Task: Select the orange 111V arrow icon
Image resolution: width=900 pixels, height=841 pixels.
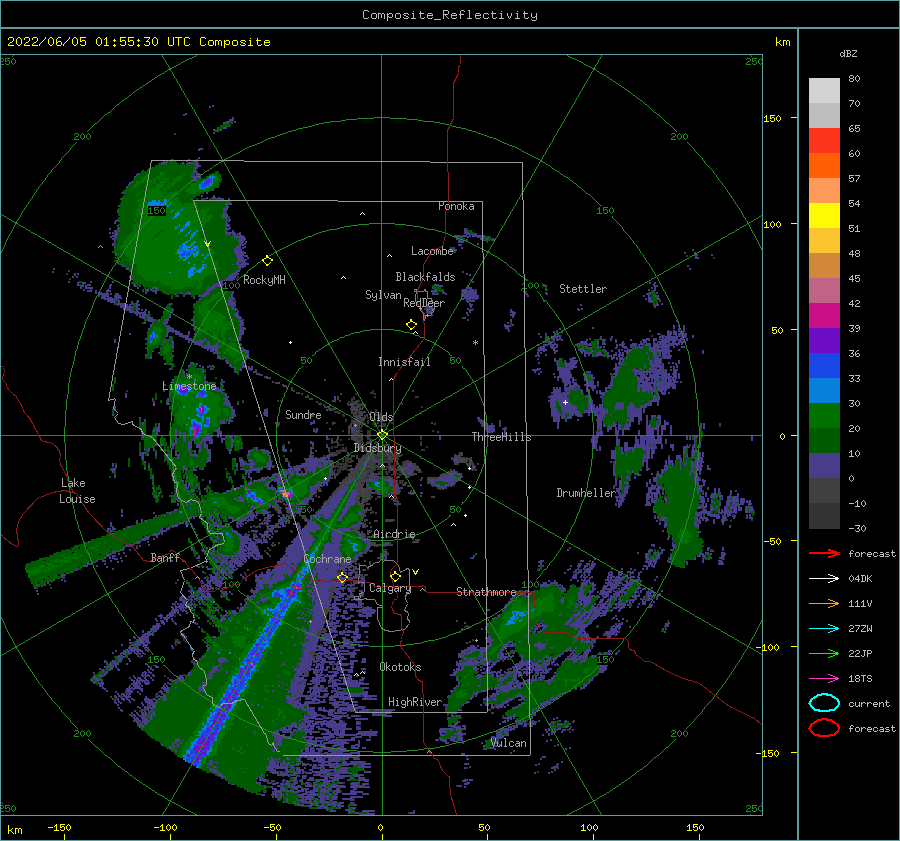Action: [824, 603]
